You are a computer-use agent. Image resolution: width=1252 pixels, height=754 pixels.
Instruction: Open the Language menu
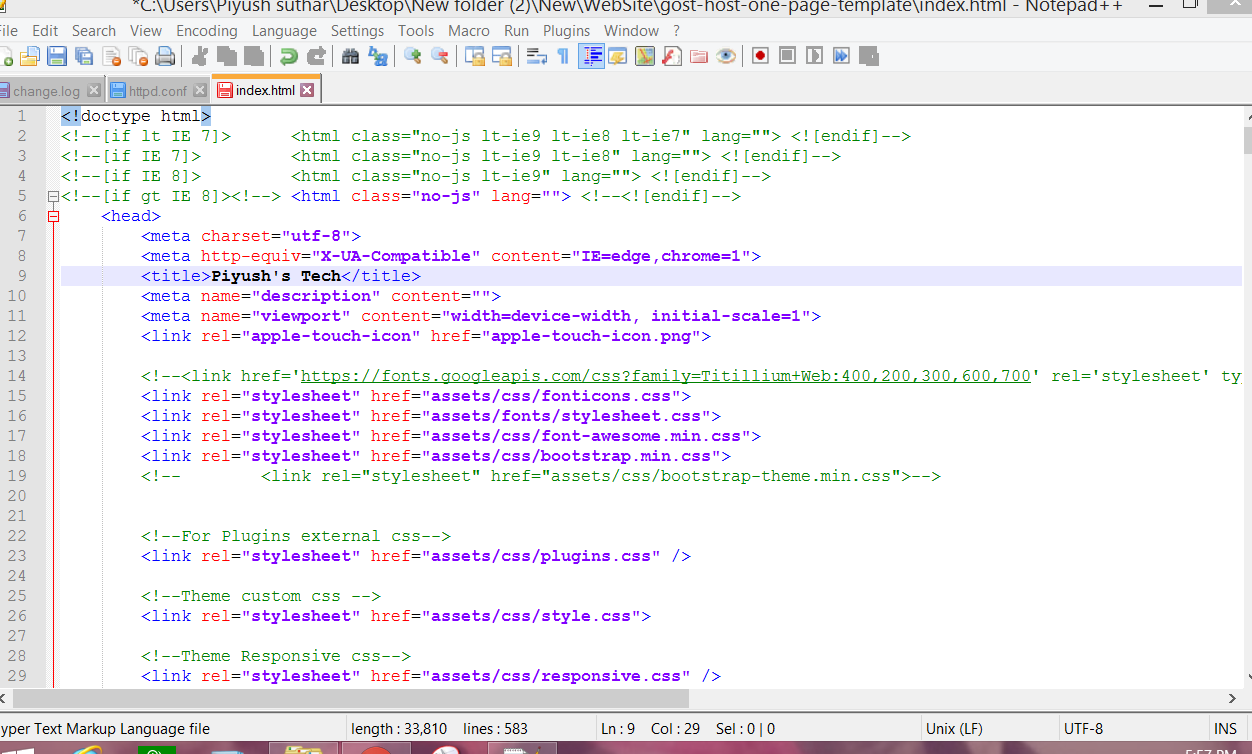[x=285, y=31]
